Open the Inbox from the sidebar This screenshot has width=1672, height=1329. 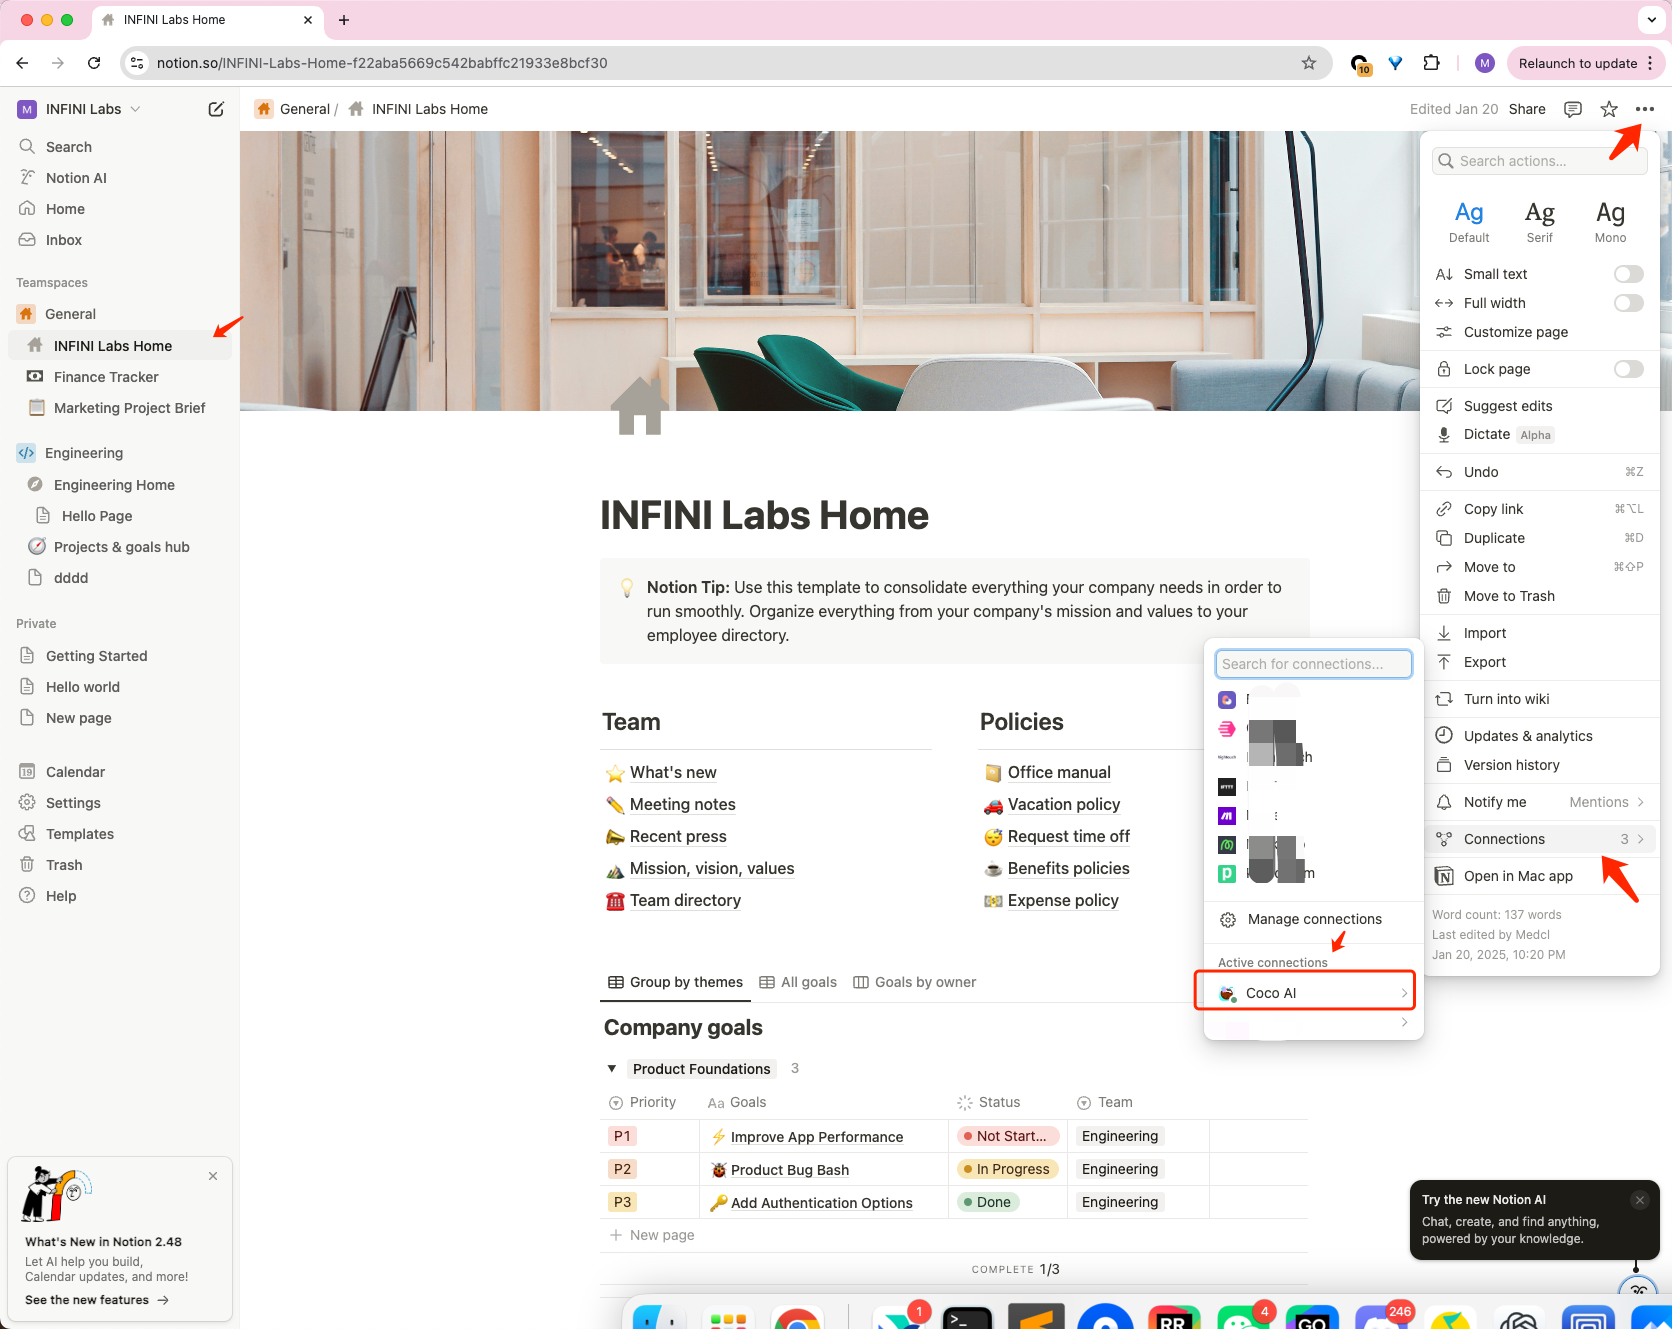[x=63, y=240]
